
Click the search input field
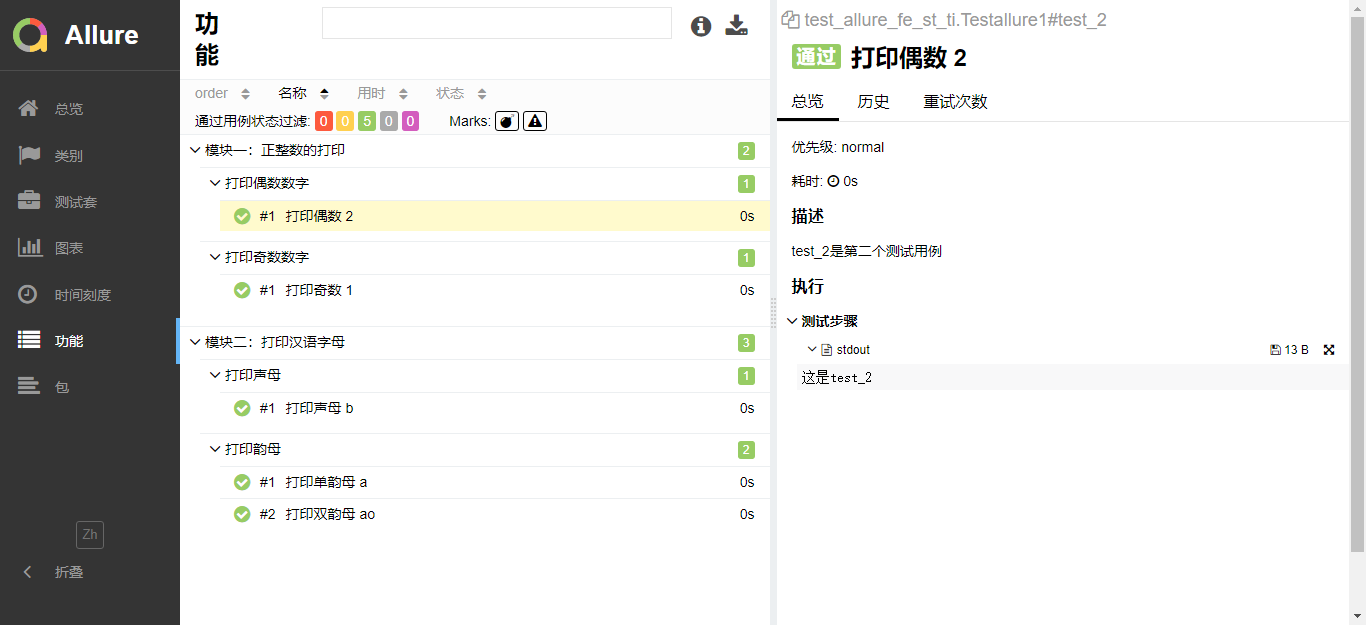(496, 23)
